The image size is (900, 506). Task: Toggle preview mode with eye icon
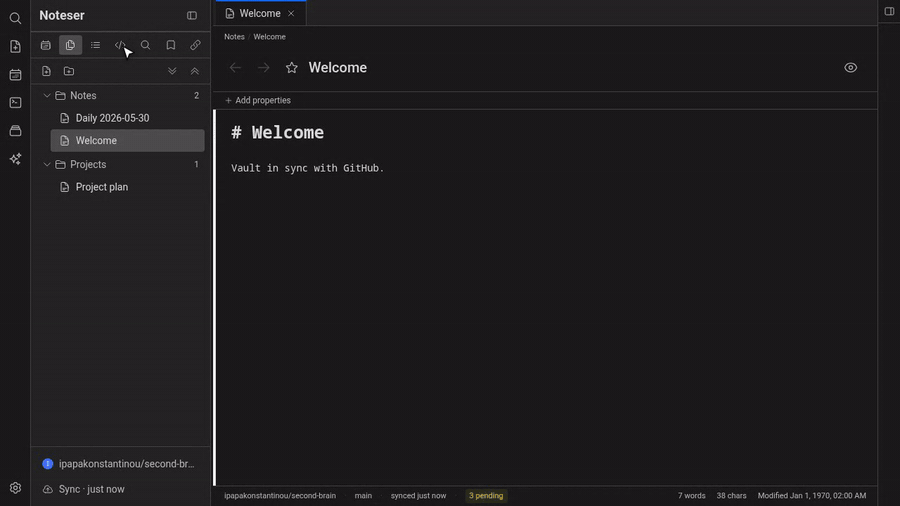click(851, 68)
